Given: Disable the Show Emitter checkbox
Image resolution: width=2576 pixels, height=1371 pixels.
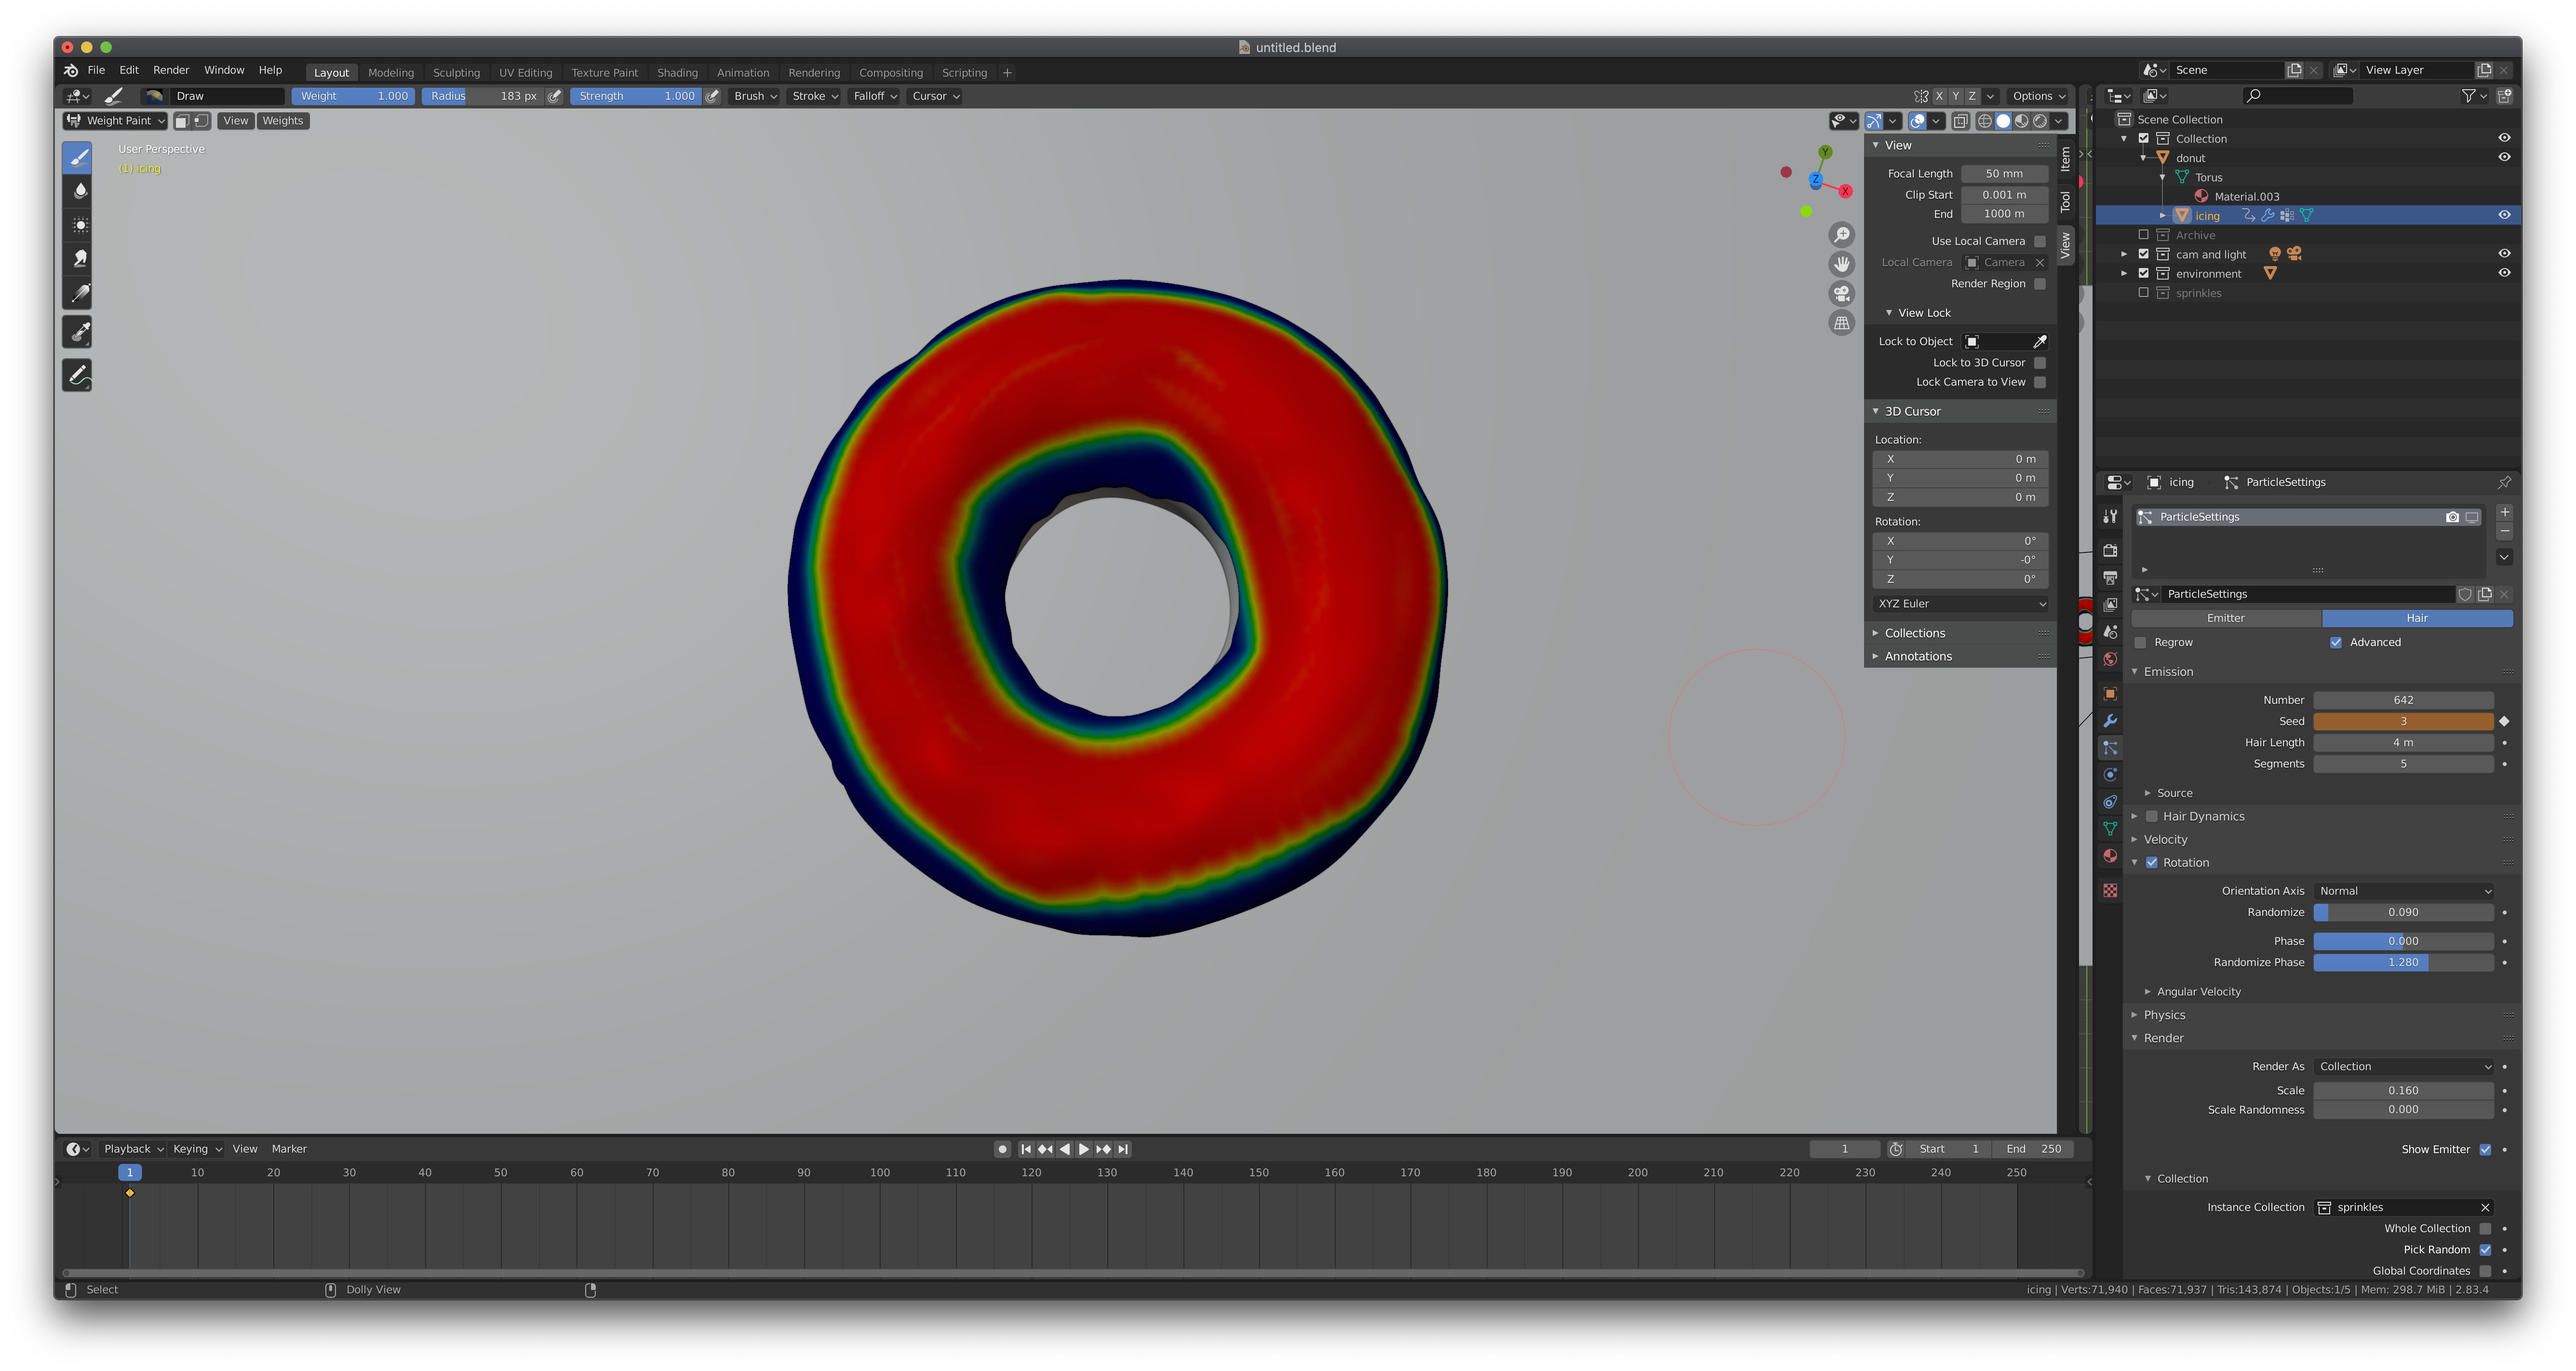Looking at the screenshot, I should pos(2485,1149).
